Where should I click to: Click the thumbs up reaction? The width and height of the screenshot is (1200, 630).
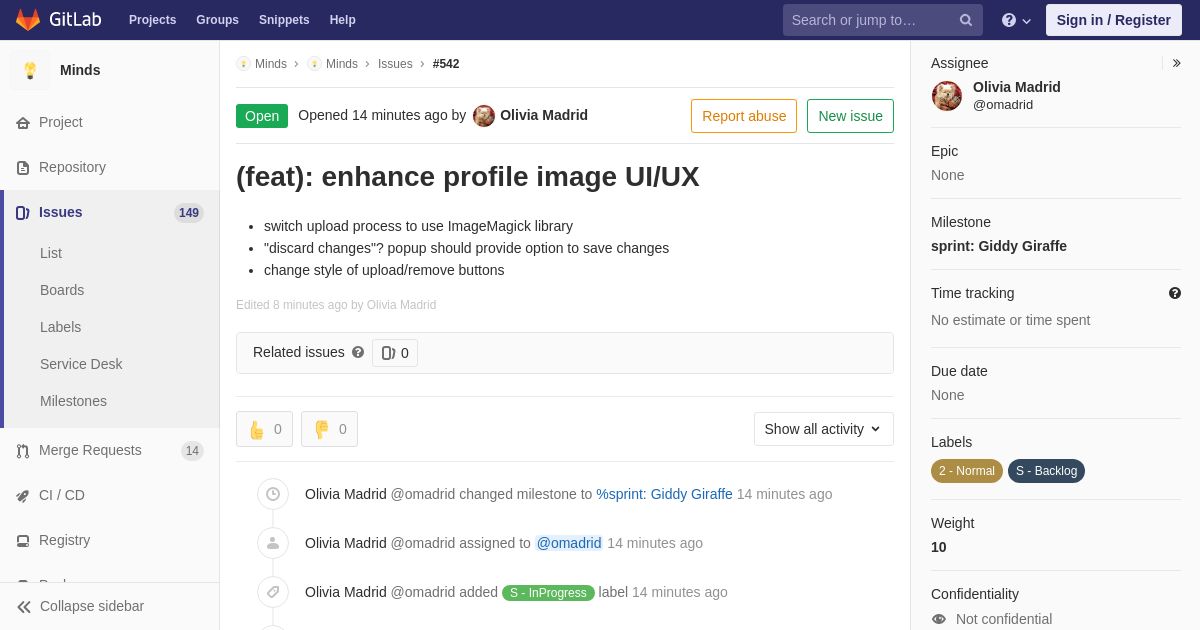coord(265,429)
